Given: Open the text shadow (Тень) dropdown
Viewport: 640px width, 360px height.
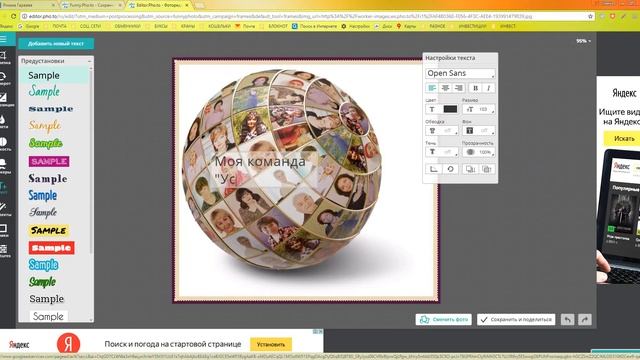Looking at the screenshot, I should pyautogui.click(x=442, y=152).
